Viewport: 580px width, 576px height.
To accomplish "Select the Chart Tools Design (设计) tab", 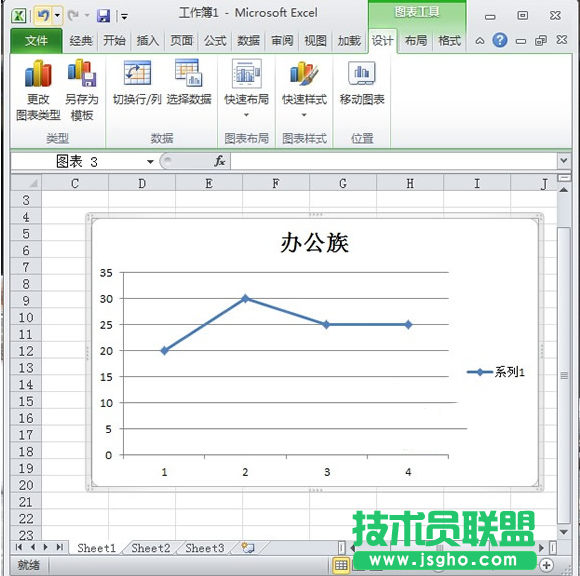I will point(382,41).
